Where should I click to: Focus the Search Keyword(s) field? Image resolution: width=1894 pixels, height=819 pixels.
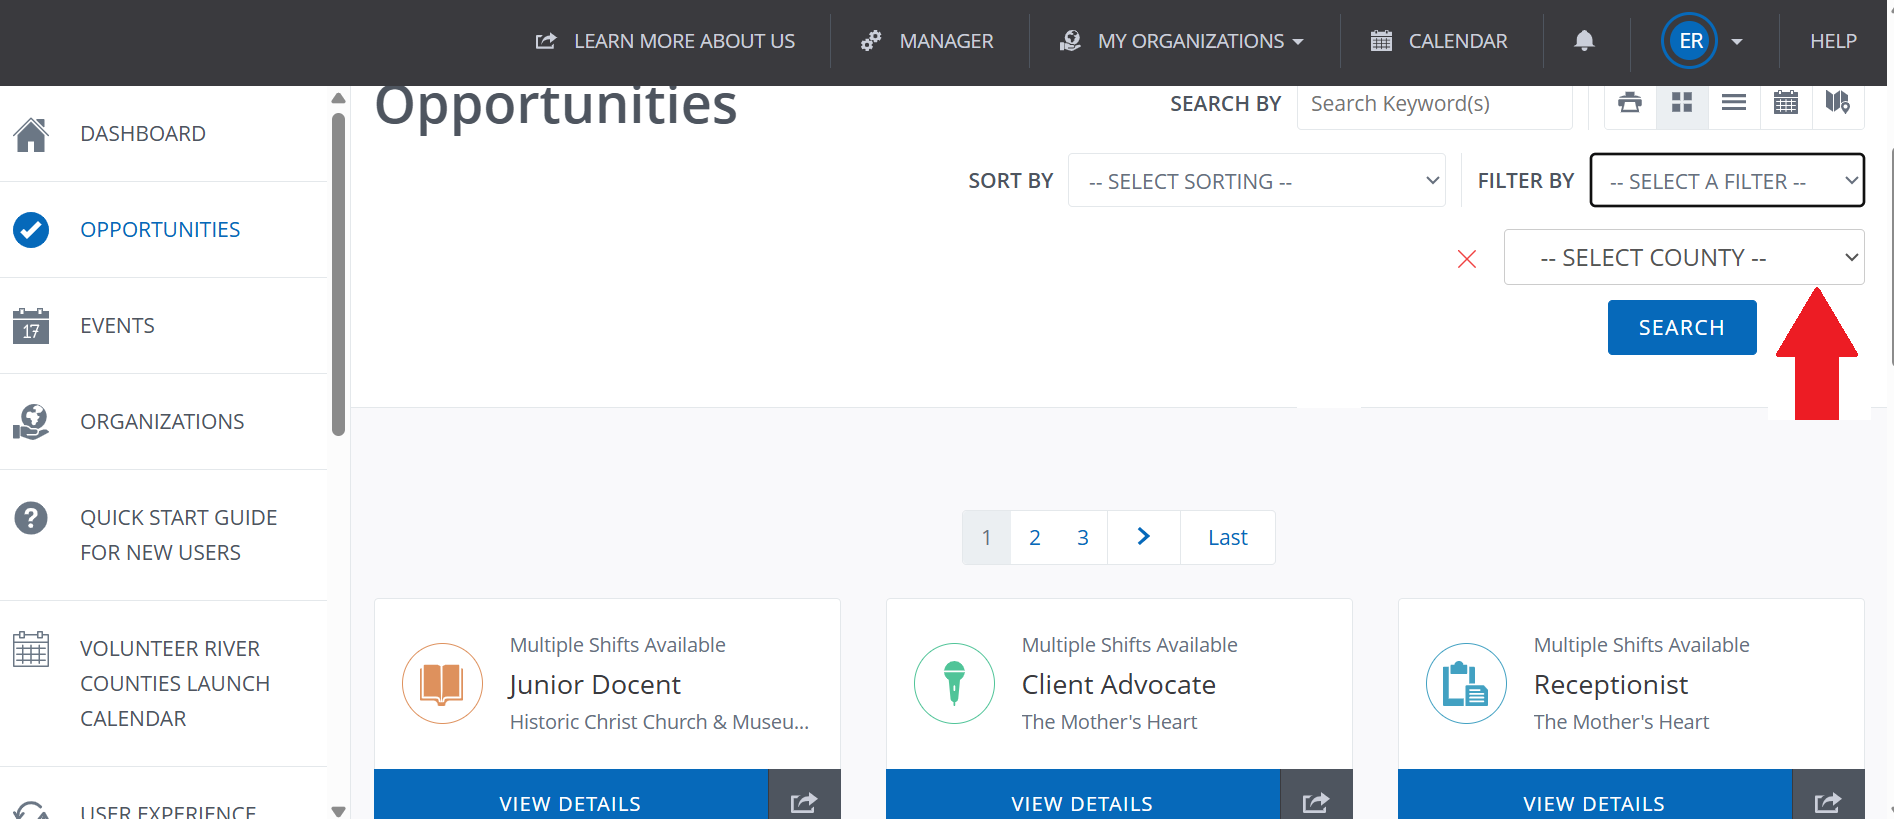point(1434,104)
